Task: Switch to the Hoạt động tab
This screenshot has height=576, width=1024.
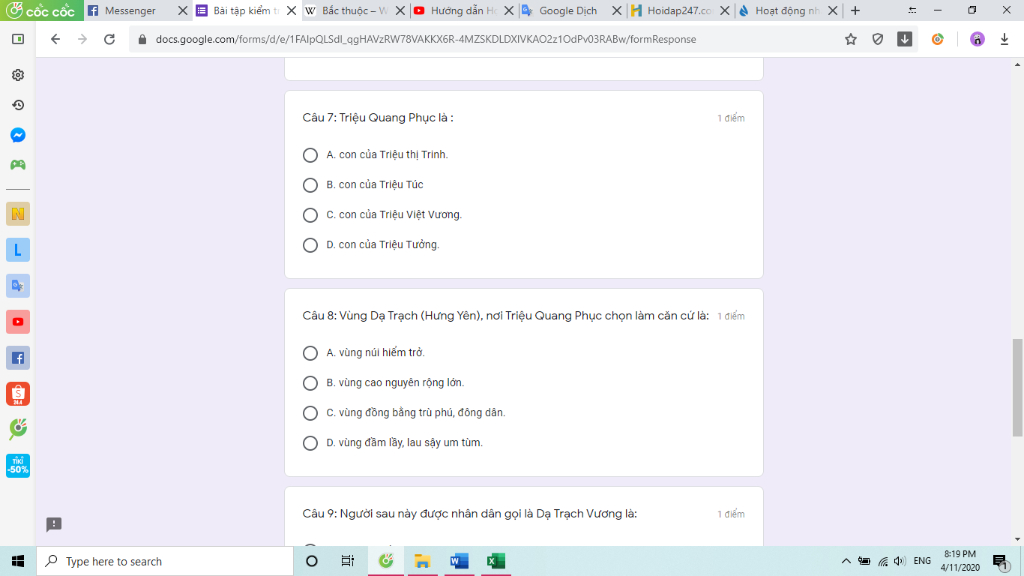Action: [x=787, y=10]
